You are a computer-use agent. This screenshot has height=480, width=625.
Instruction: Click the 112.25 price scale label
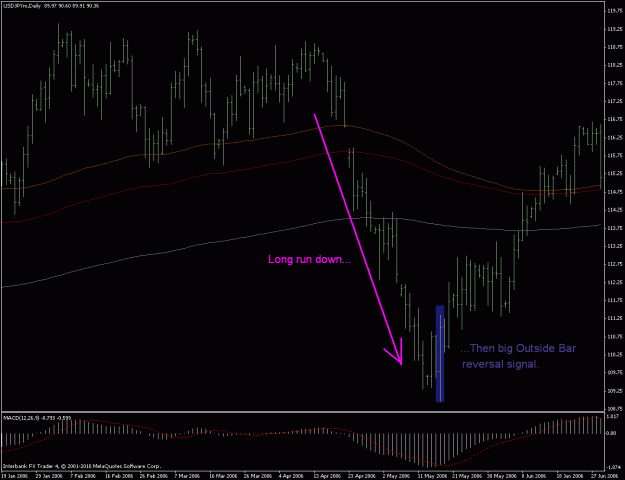click(x=615, y=282)
